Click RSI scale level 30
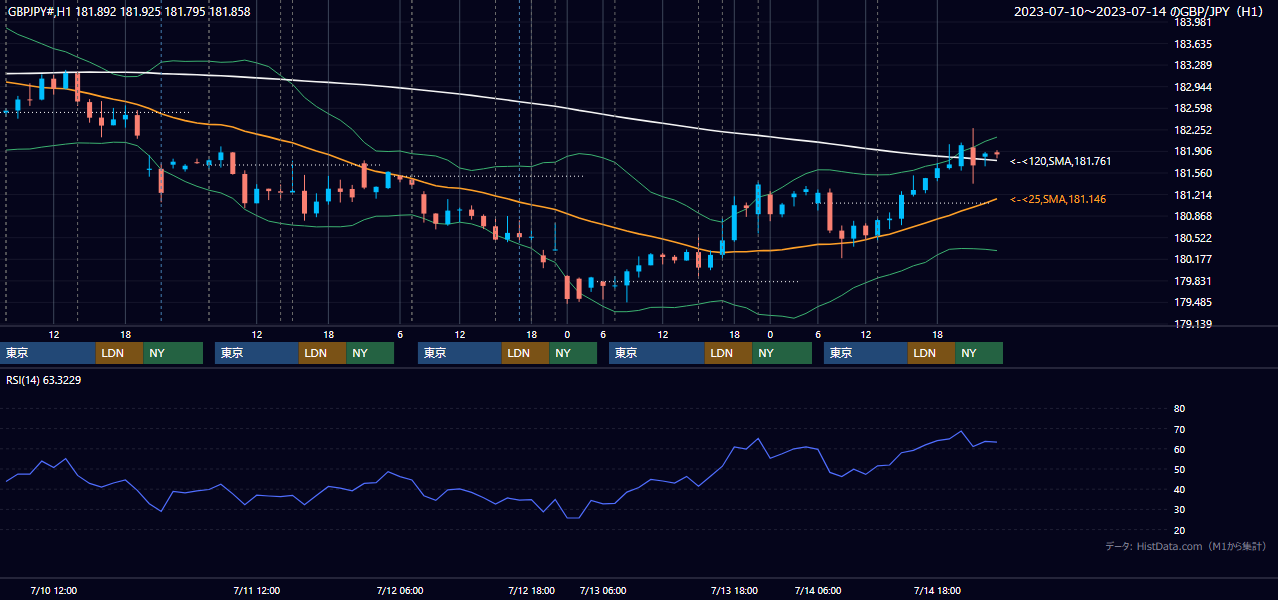This screenshot has height=600, width=1278. (x=1179, y=510)
